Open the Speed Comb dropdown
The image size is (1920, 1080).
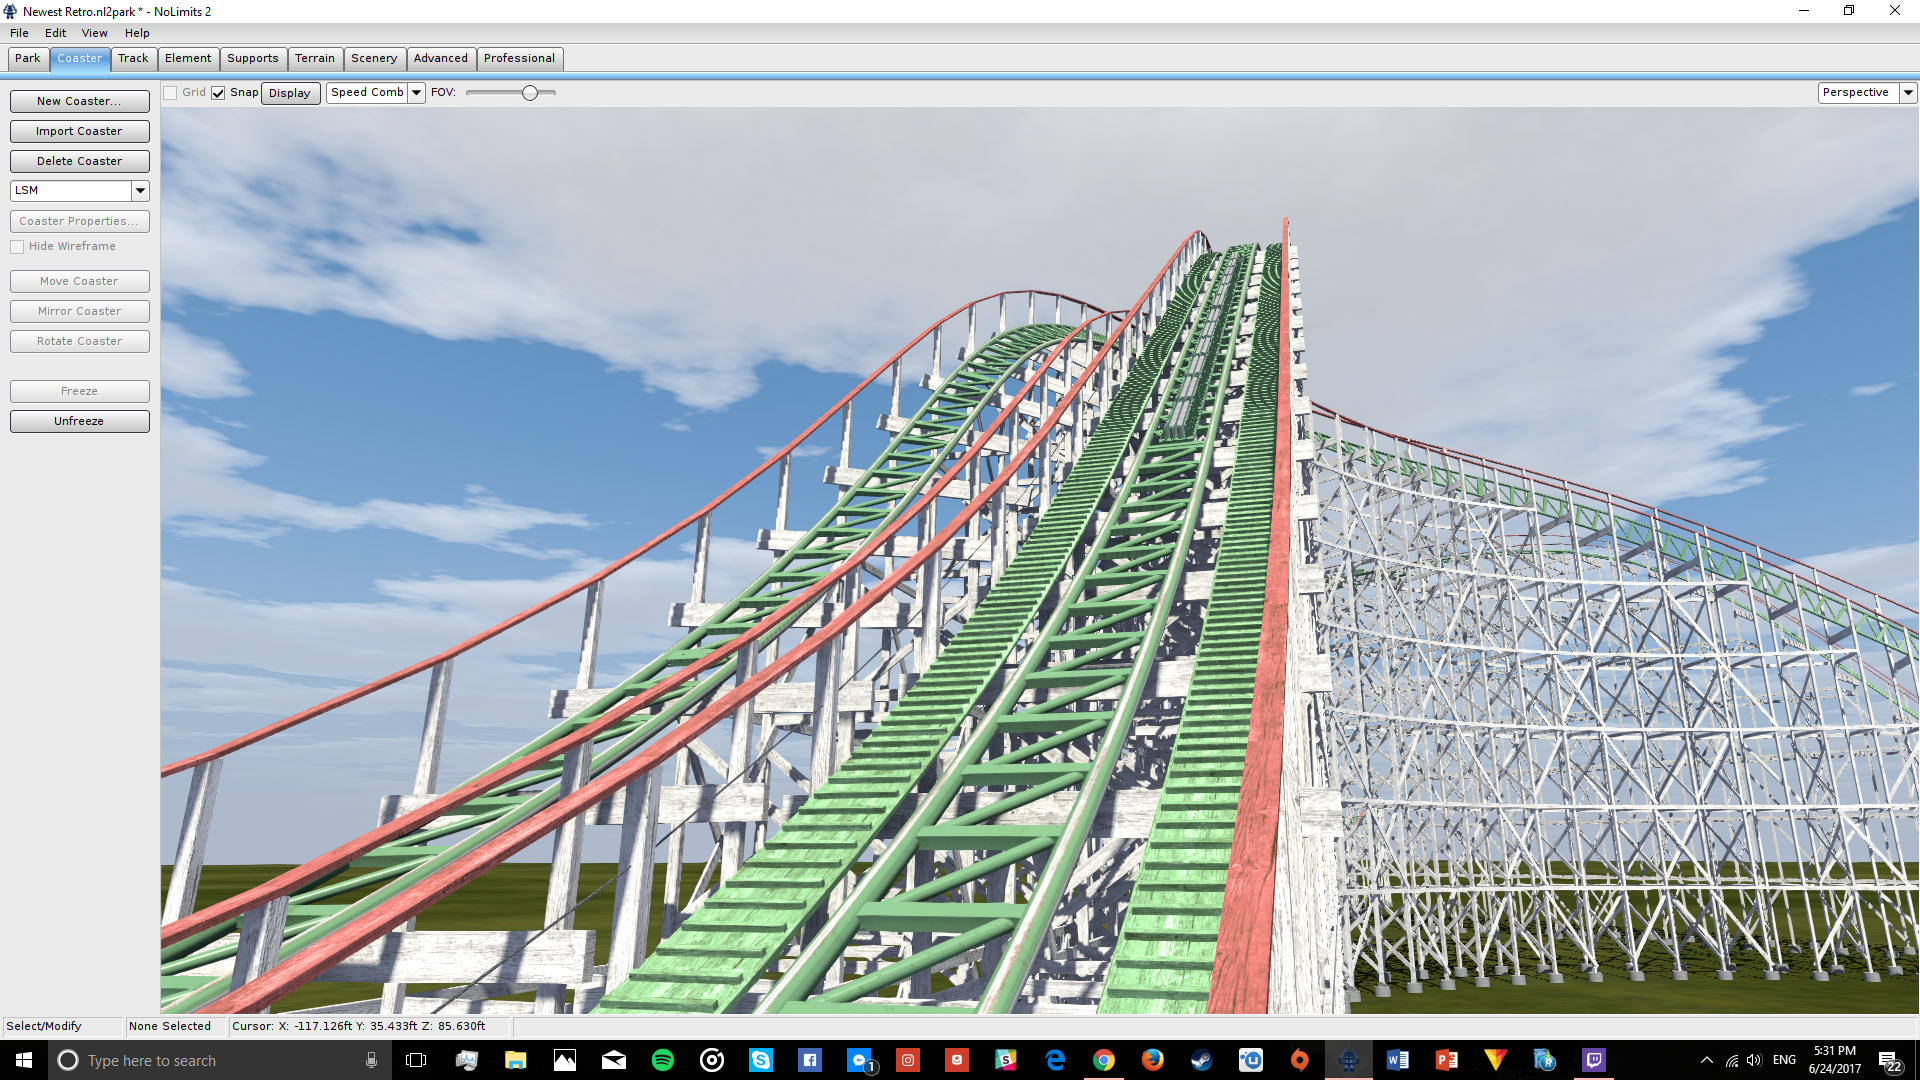tap(416, 93)
